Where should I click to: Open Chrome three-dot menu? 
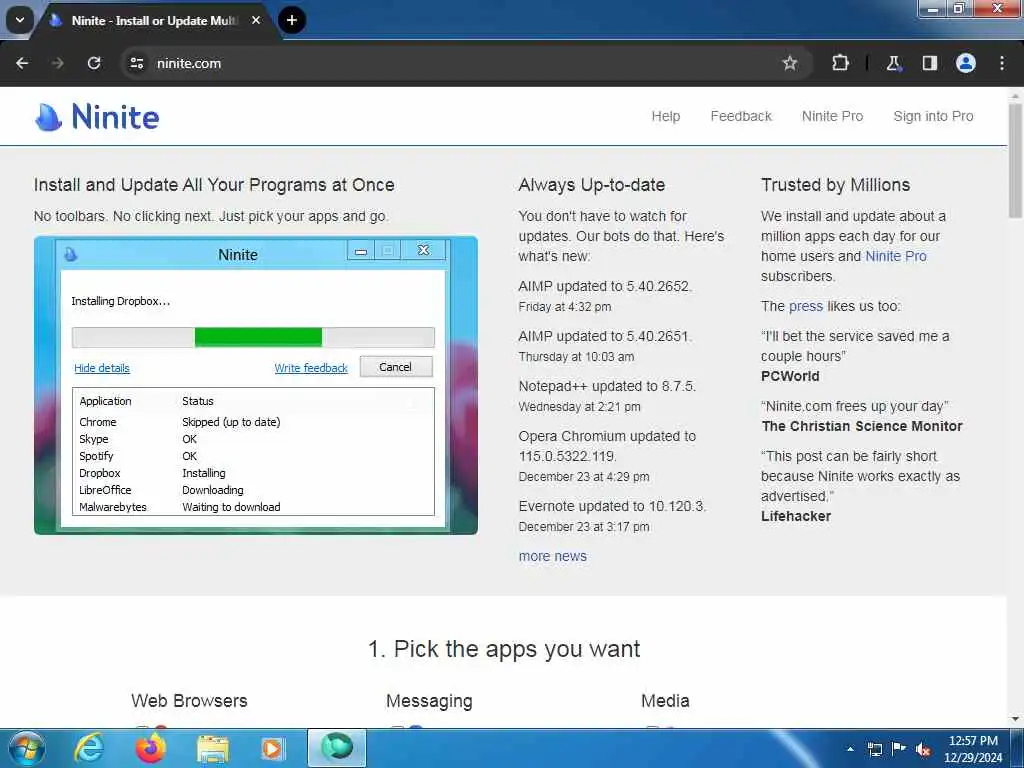[x=1002, y=63]
